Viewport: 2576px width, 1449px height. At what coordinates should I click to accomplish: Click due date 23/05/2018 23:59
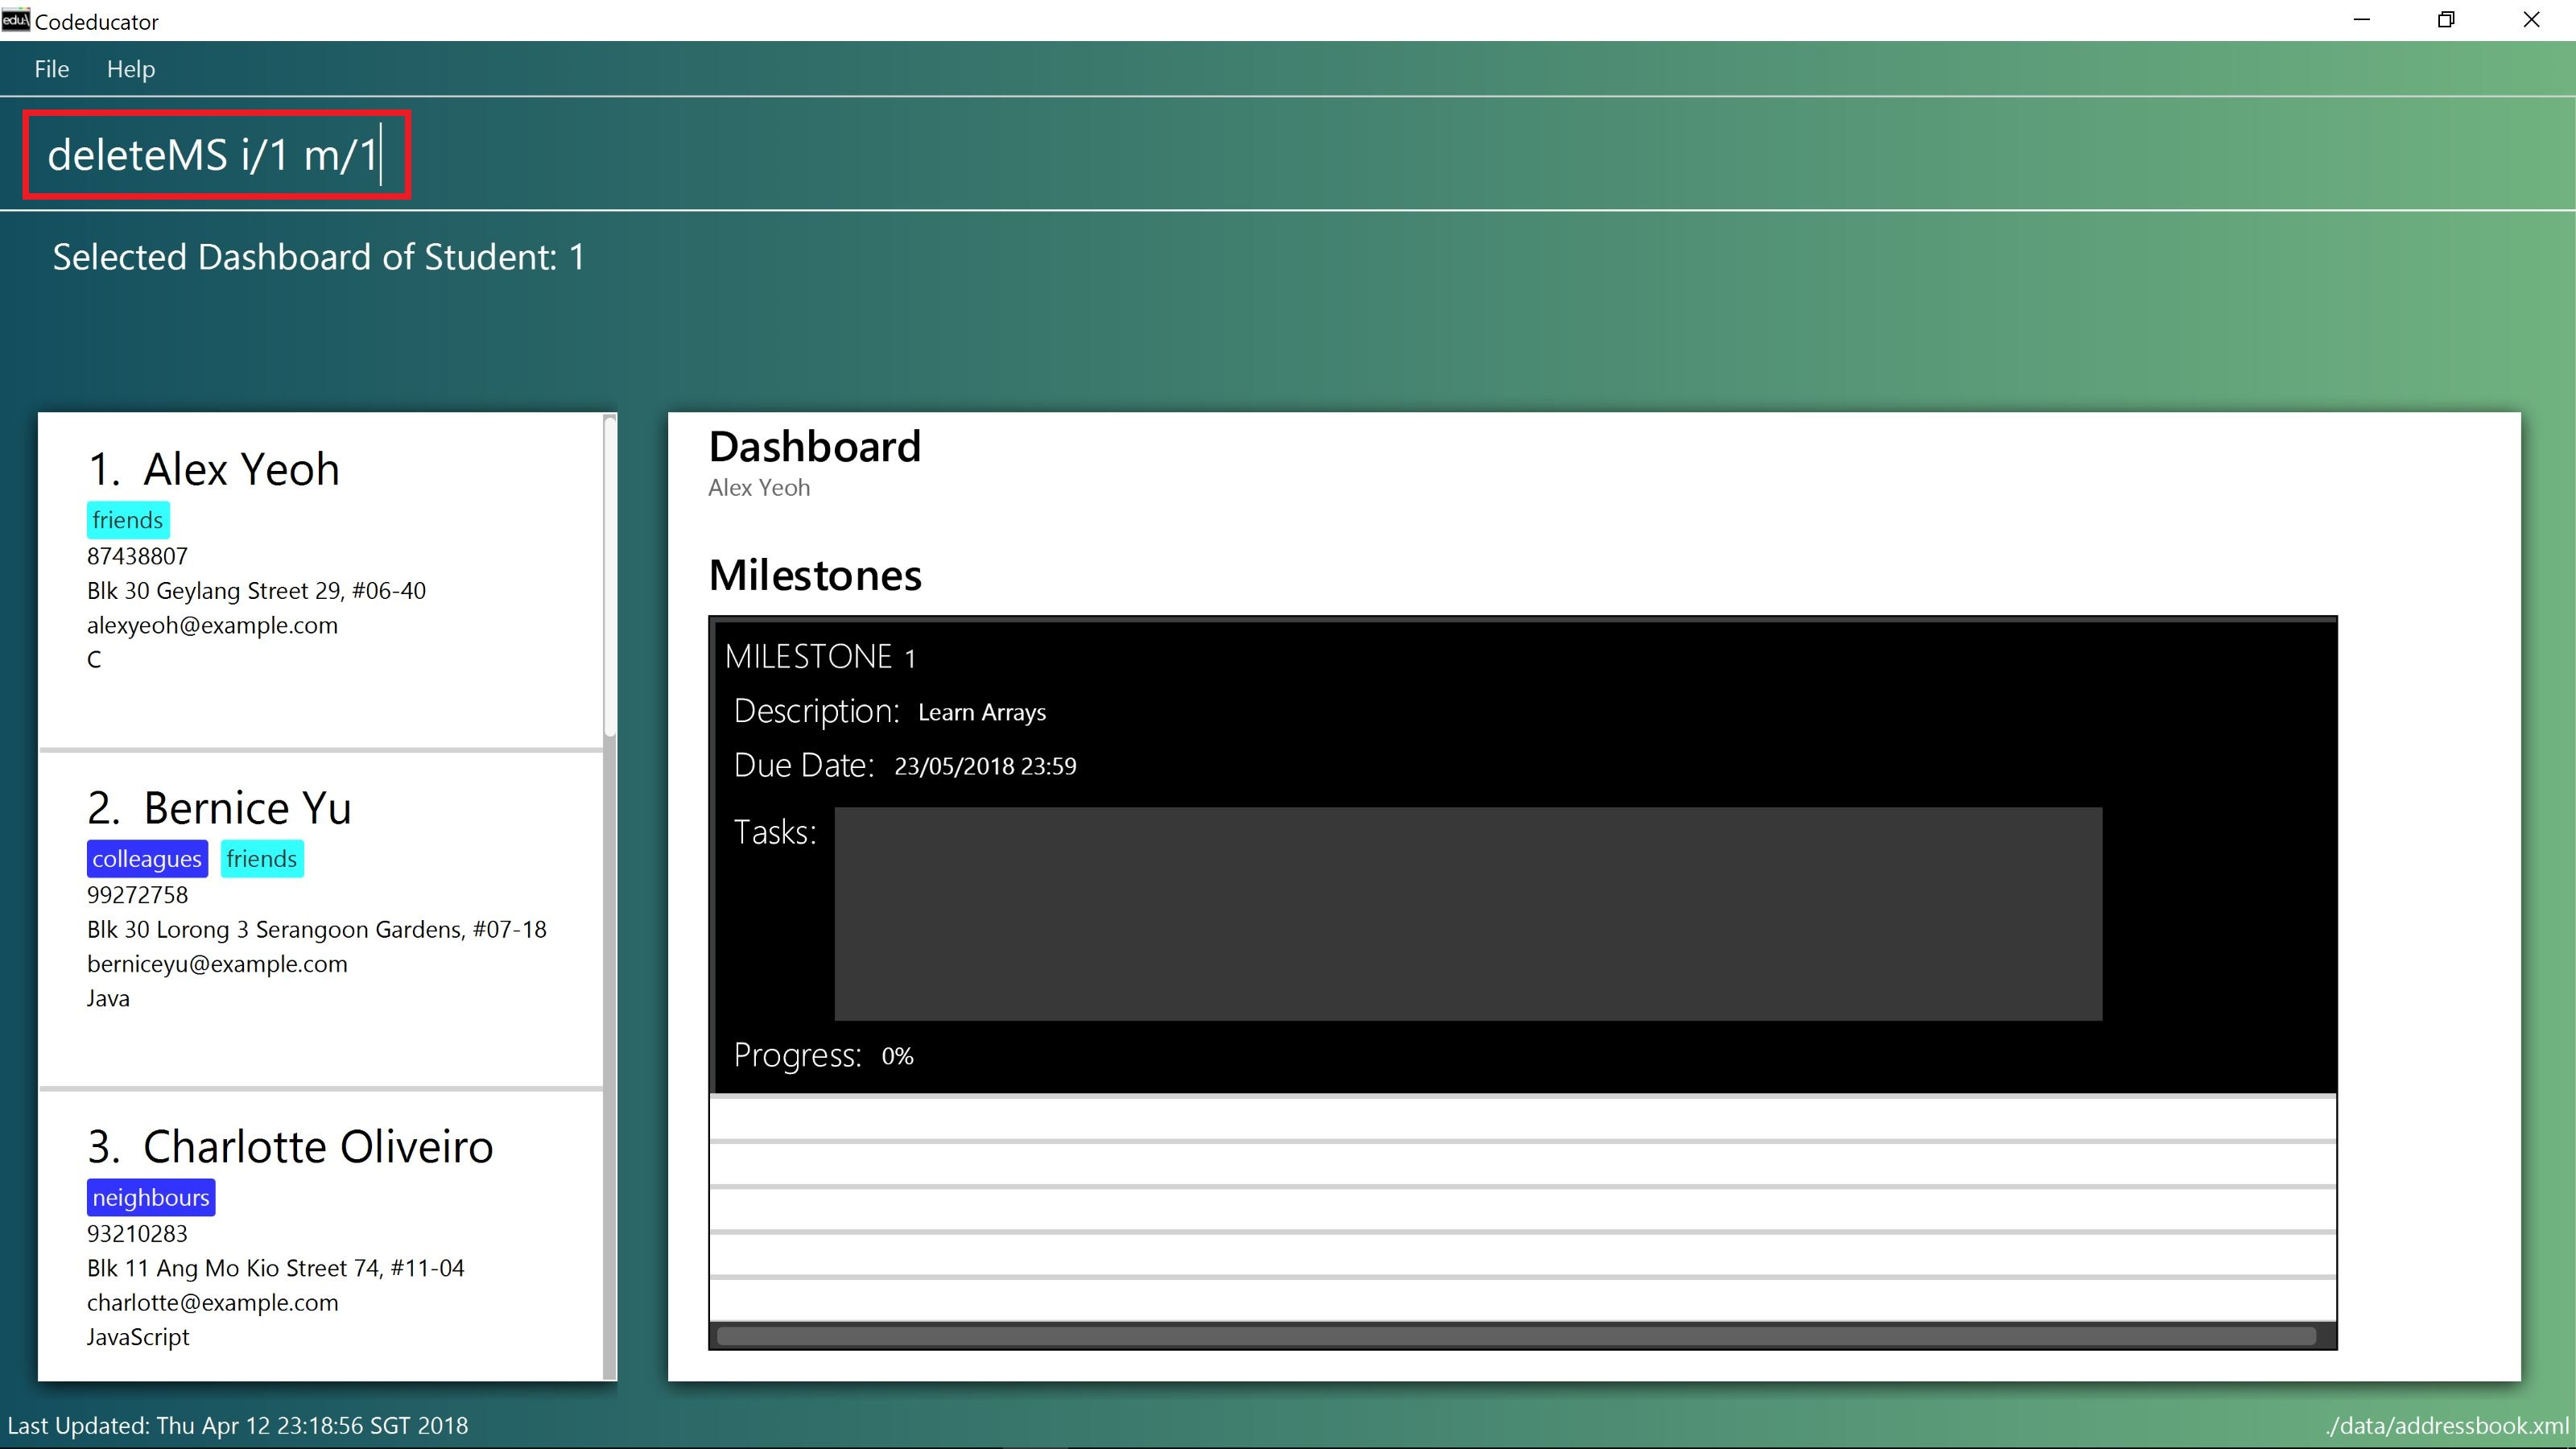985,766
